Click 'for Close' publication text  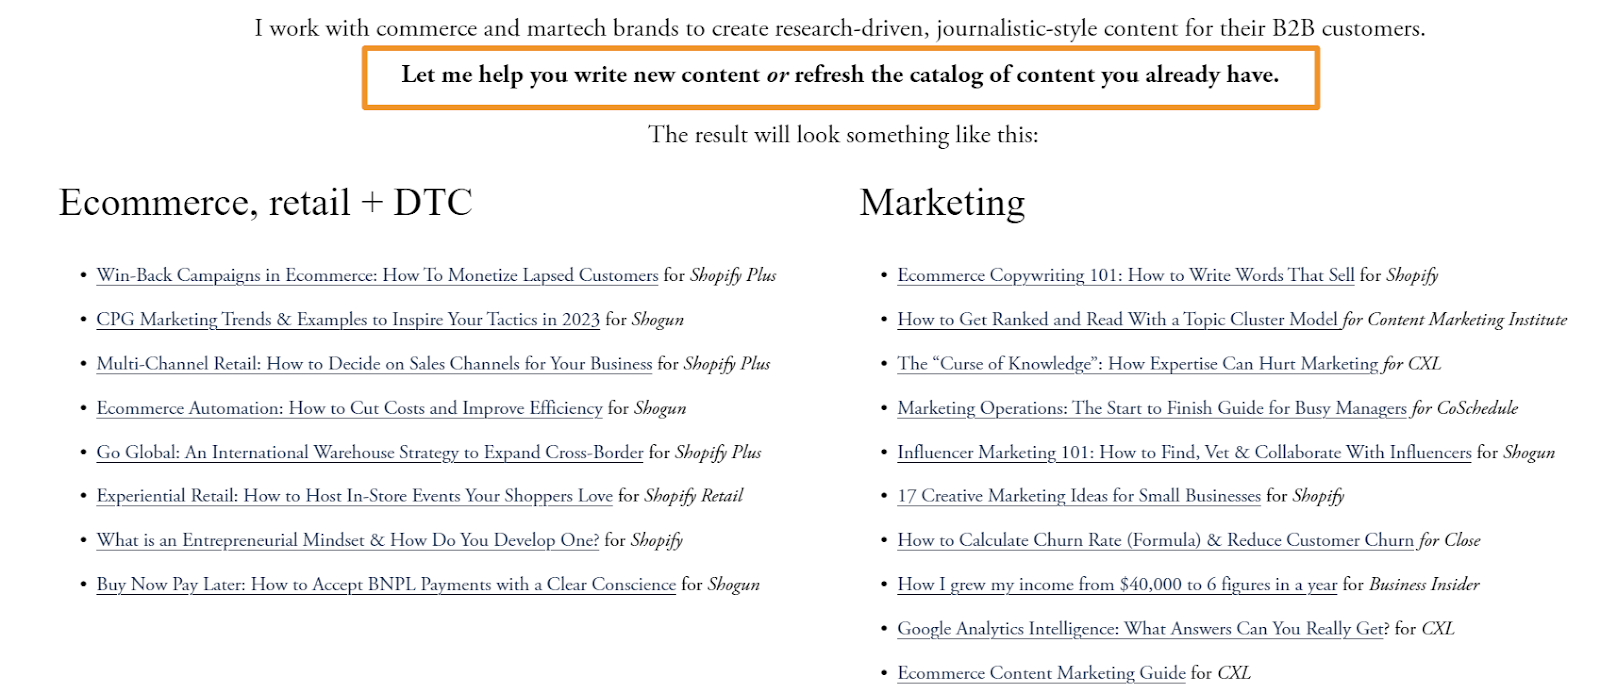[1450, 540]
